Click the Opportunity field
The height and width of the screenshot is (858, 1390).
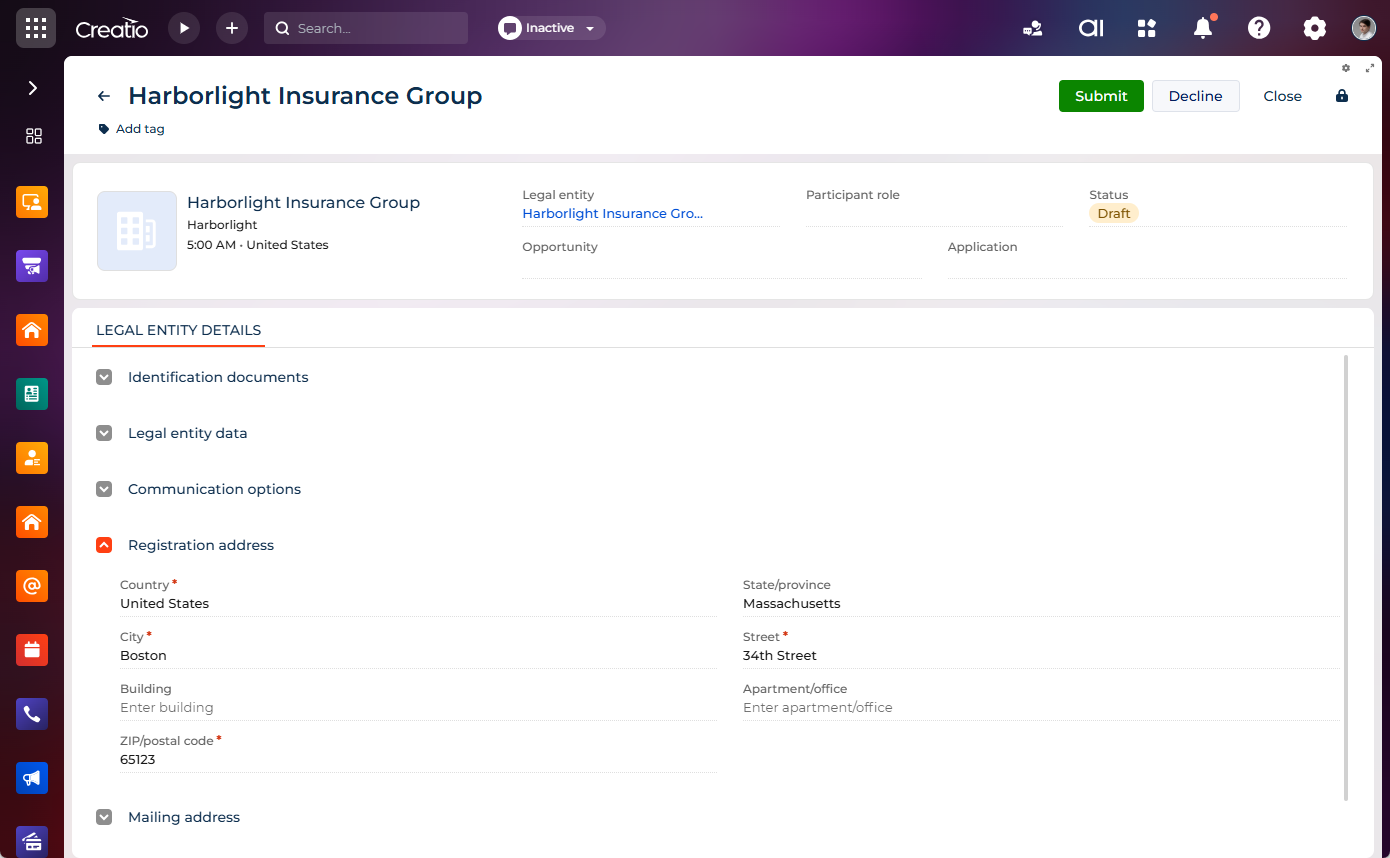(720, 258)
